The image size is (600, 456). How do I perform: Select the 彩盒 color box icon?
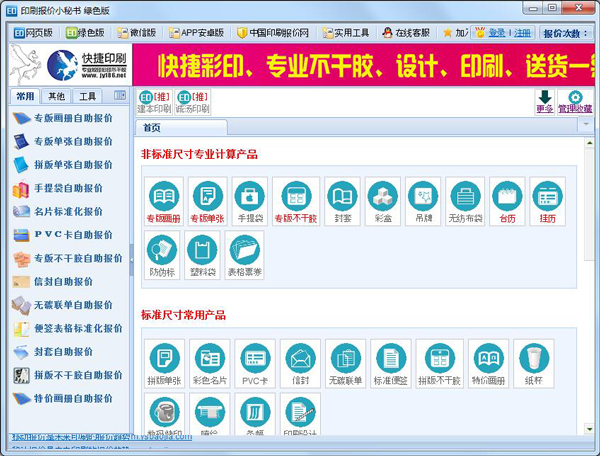point(382,198)
